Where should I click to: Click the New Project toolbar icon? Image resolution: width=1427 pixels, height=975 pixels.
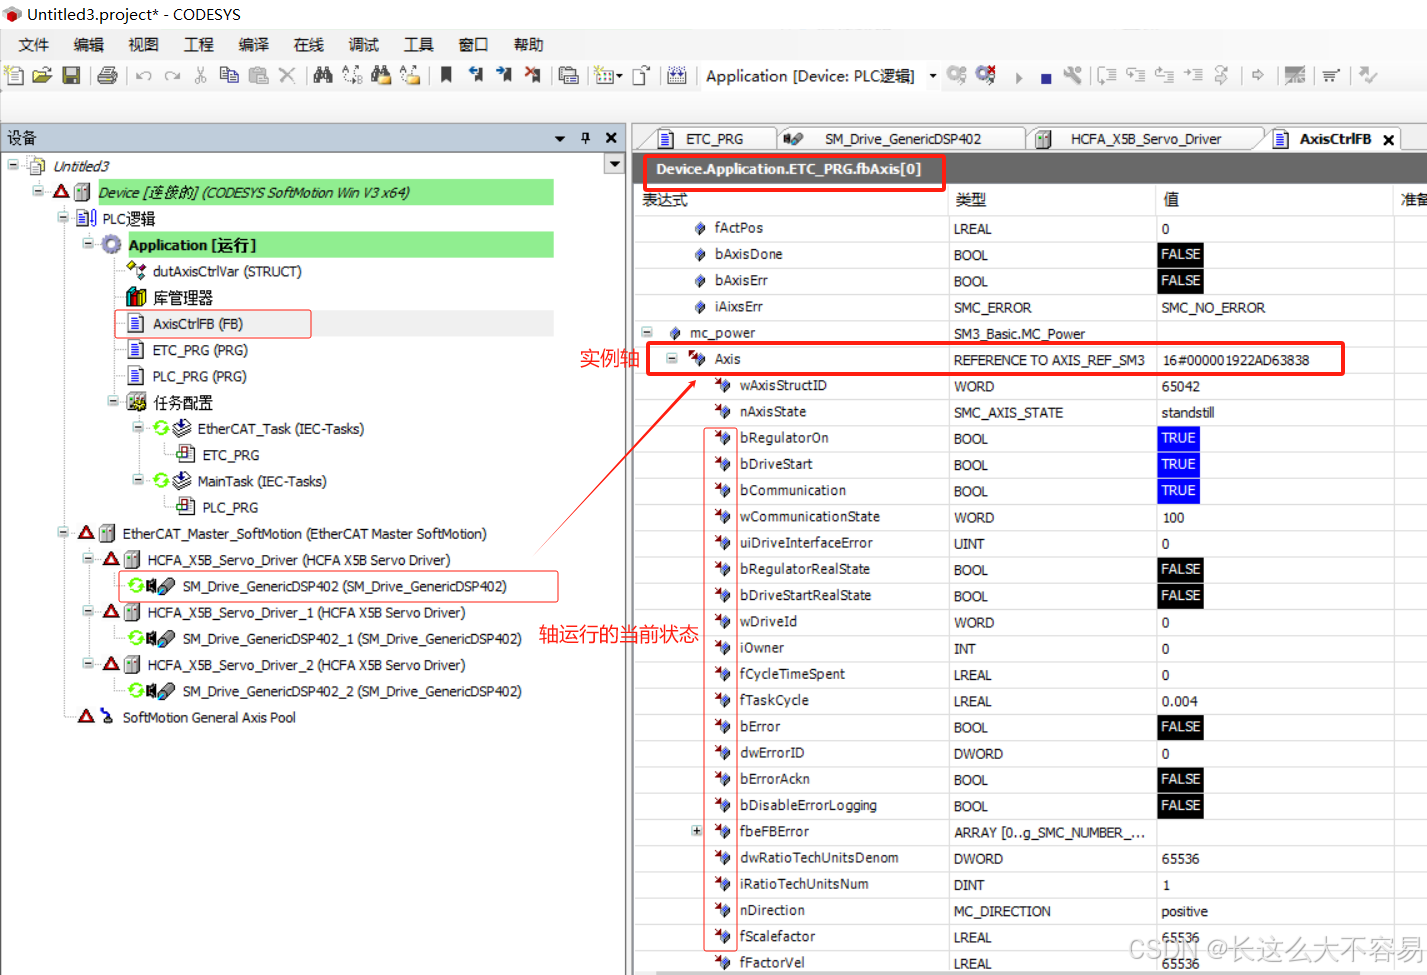(x=14, y=75)
